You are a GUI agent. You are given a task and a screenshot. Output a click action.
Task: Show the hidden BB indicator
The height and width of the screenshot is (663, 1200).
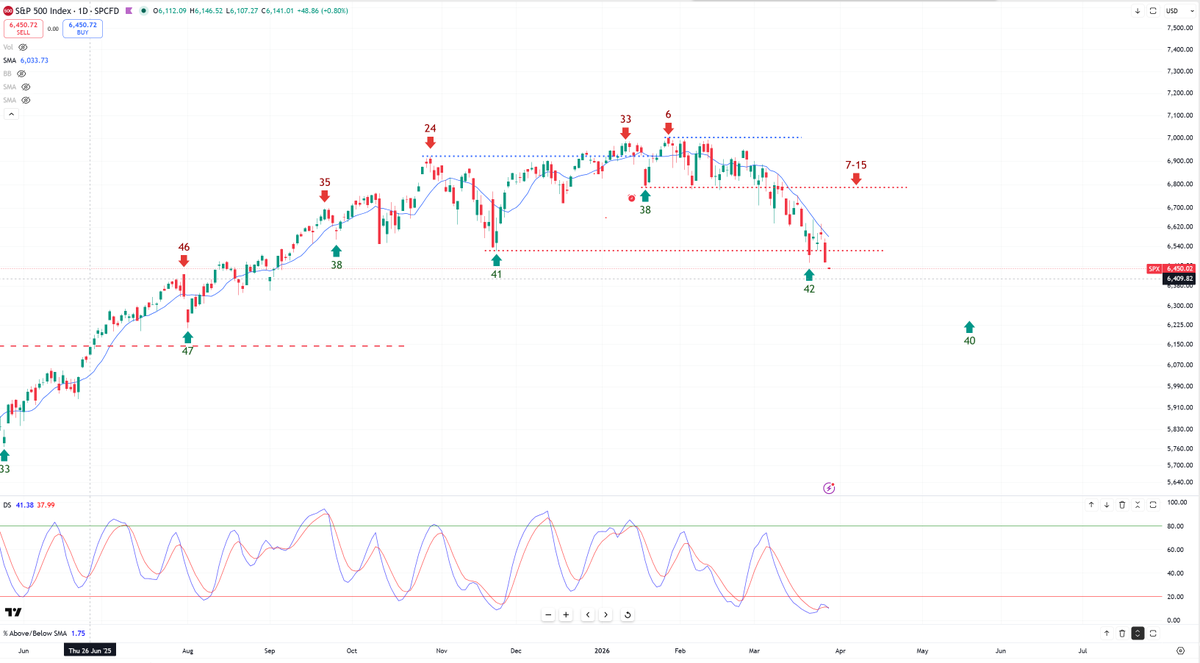[20, 74]
